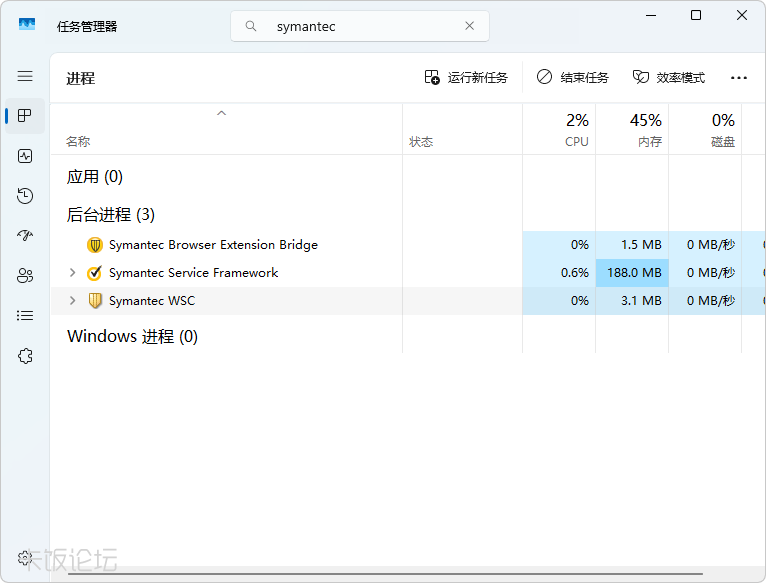
Task: Maximize the Task Manager window
Action: pyautogui.click(x=696, y=16)
